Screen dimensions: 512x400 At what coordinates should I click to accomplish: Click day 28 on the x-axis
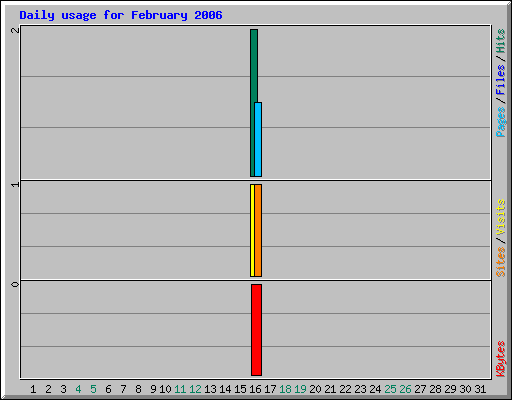coord(435,389)
